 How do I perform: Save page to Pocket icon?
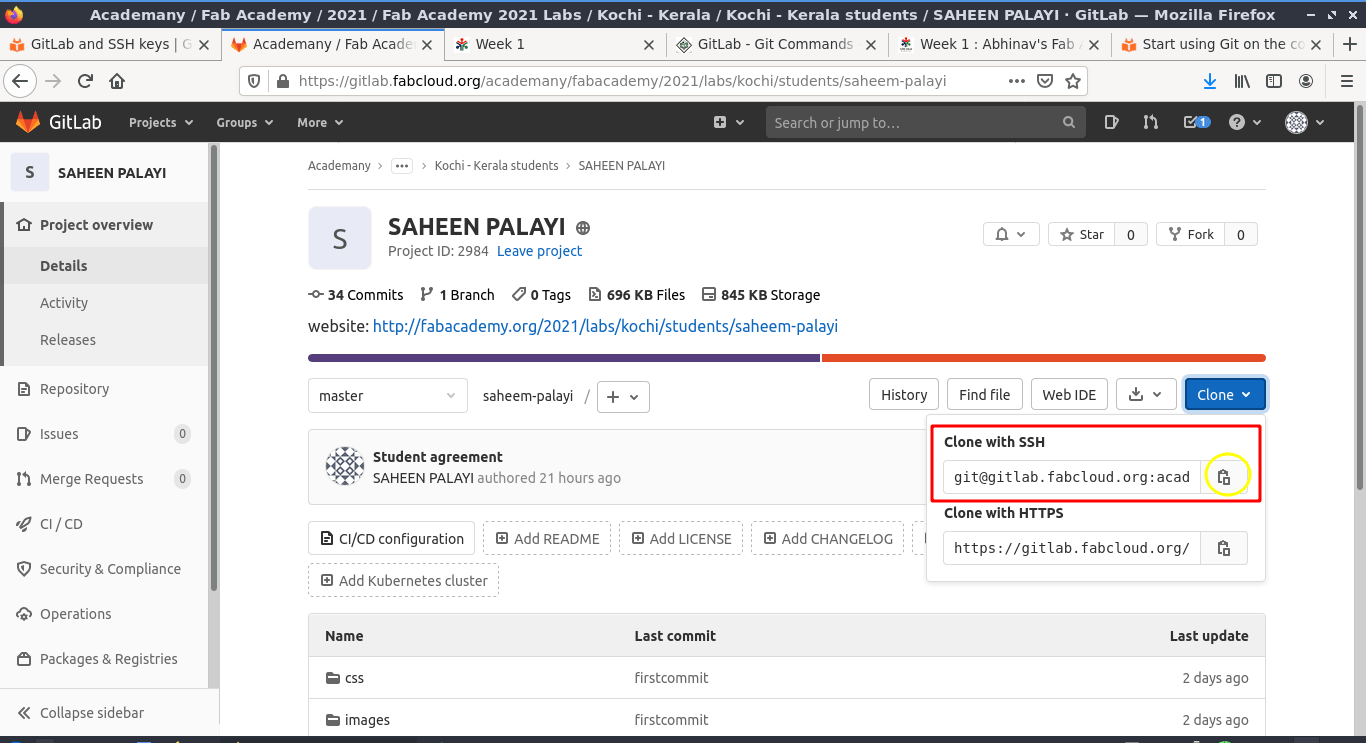[1045, 81]
